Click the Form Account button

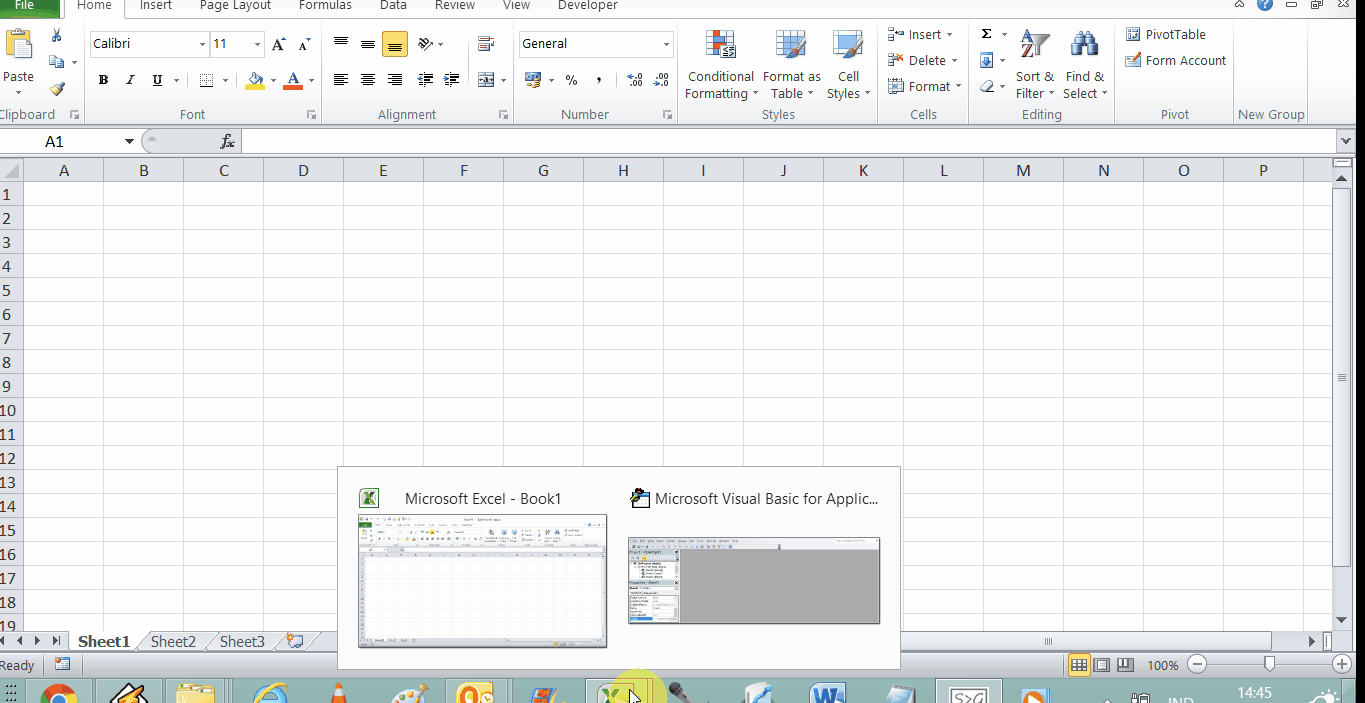(1175, 60)
